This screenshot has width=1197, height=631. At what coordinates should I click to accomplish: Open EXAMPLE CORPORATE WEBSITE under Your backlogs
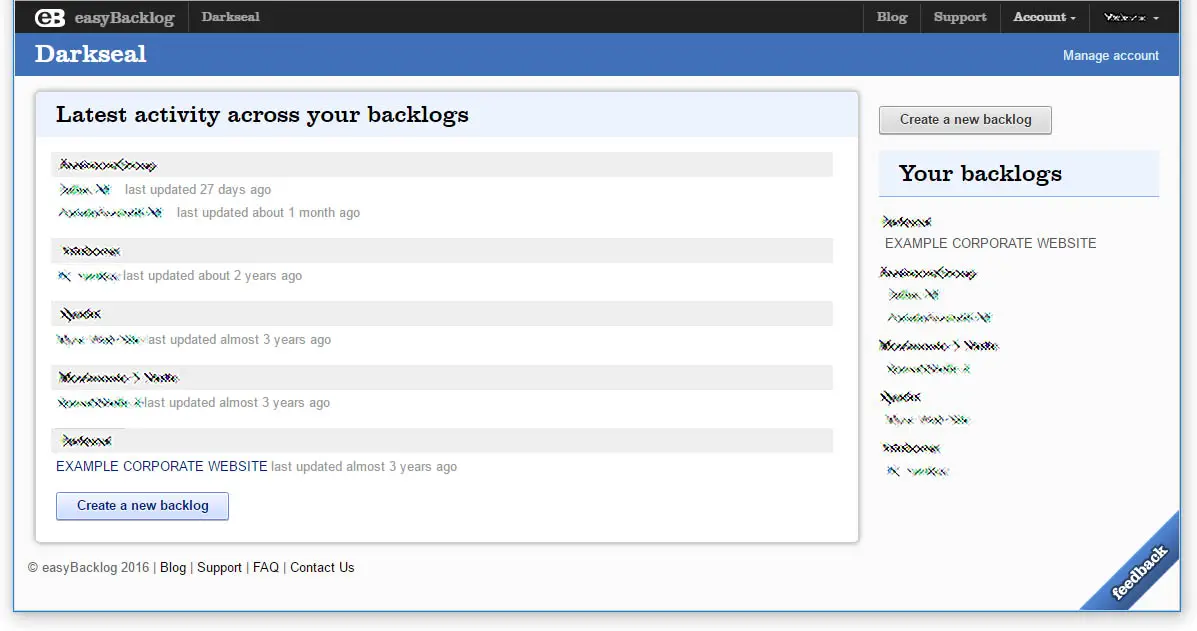990,243
